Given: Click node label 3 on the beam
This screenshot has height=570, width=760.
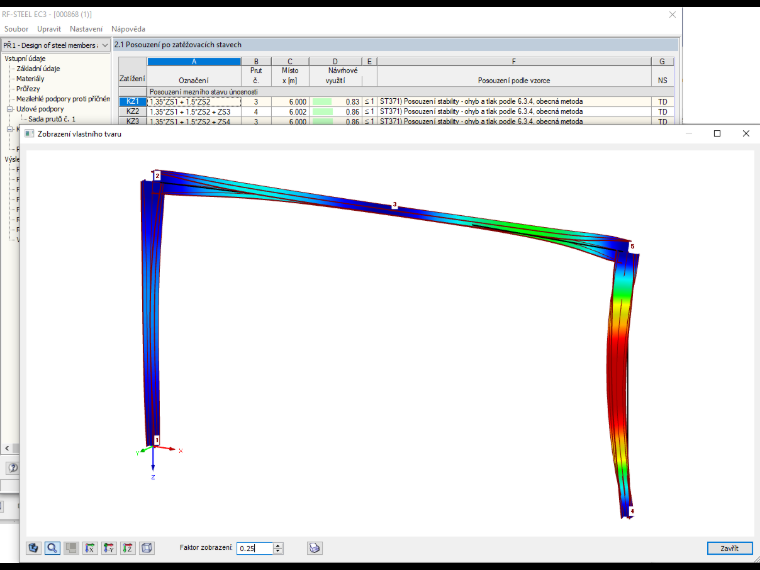Looking at the screenshot, I should (395, 205).
